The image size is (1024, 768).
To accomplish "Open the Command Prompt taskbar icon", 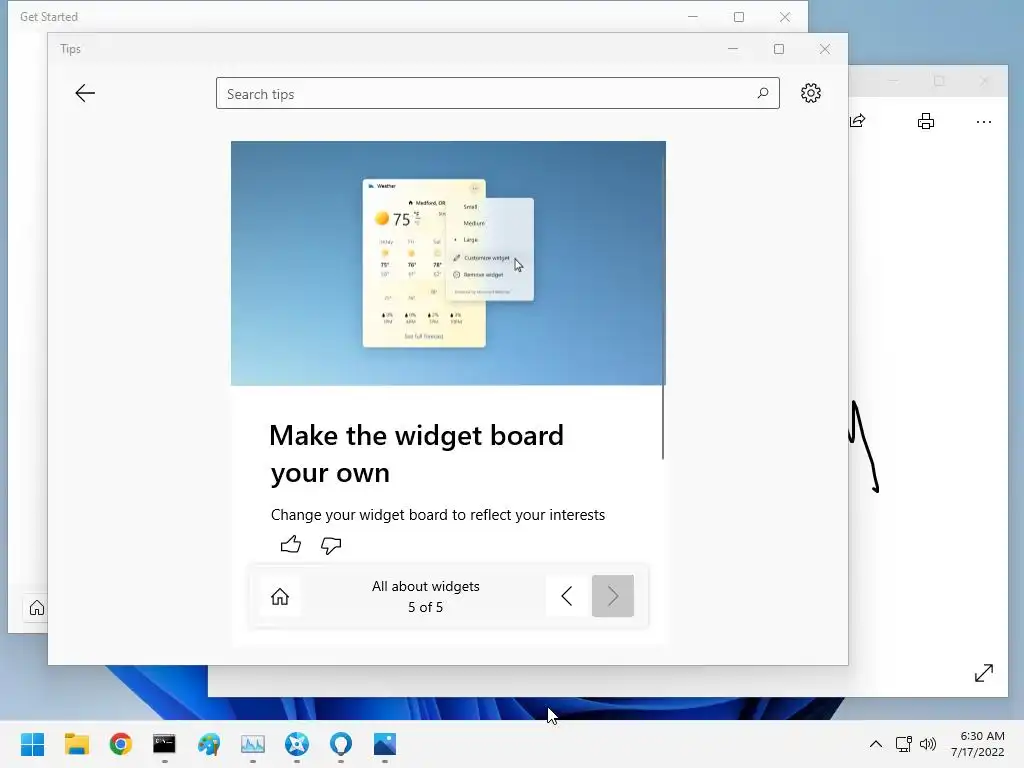I will (x=165, y=744).
